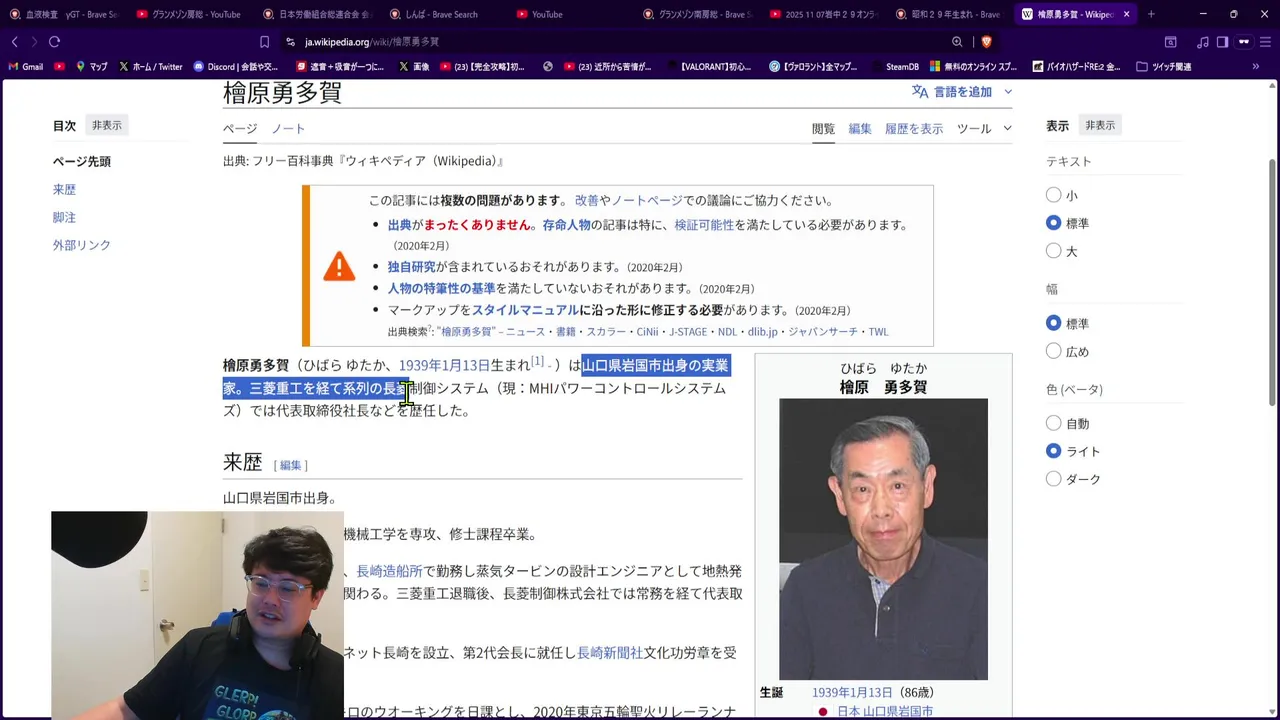Open a new tab with the plus button

point(1151,14)
